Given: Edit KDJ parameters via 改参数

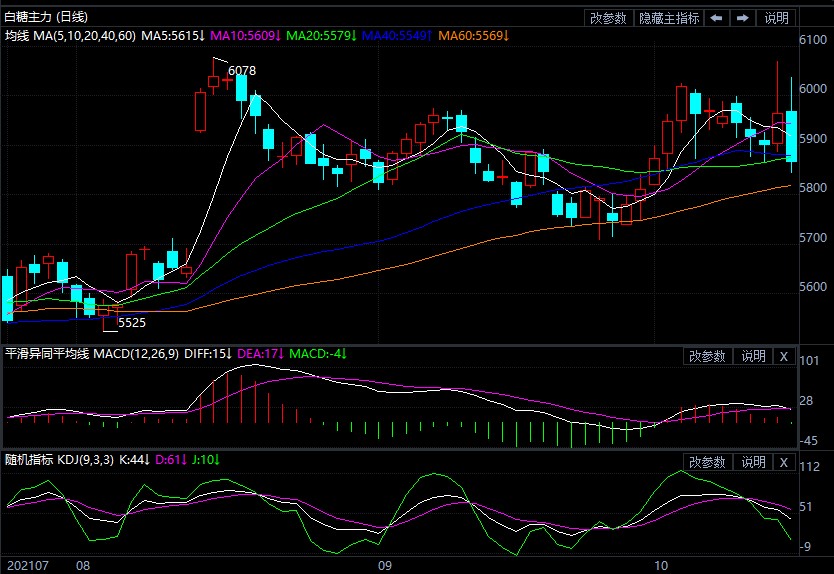Looking at the screenshot, I should click(x=708, y=462).
